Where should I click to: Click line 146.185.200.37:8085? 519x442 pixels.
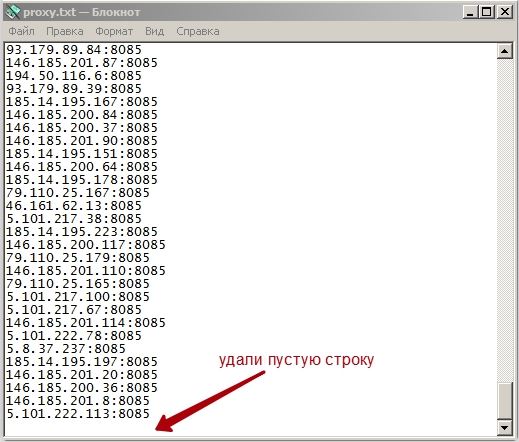82,128
